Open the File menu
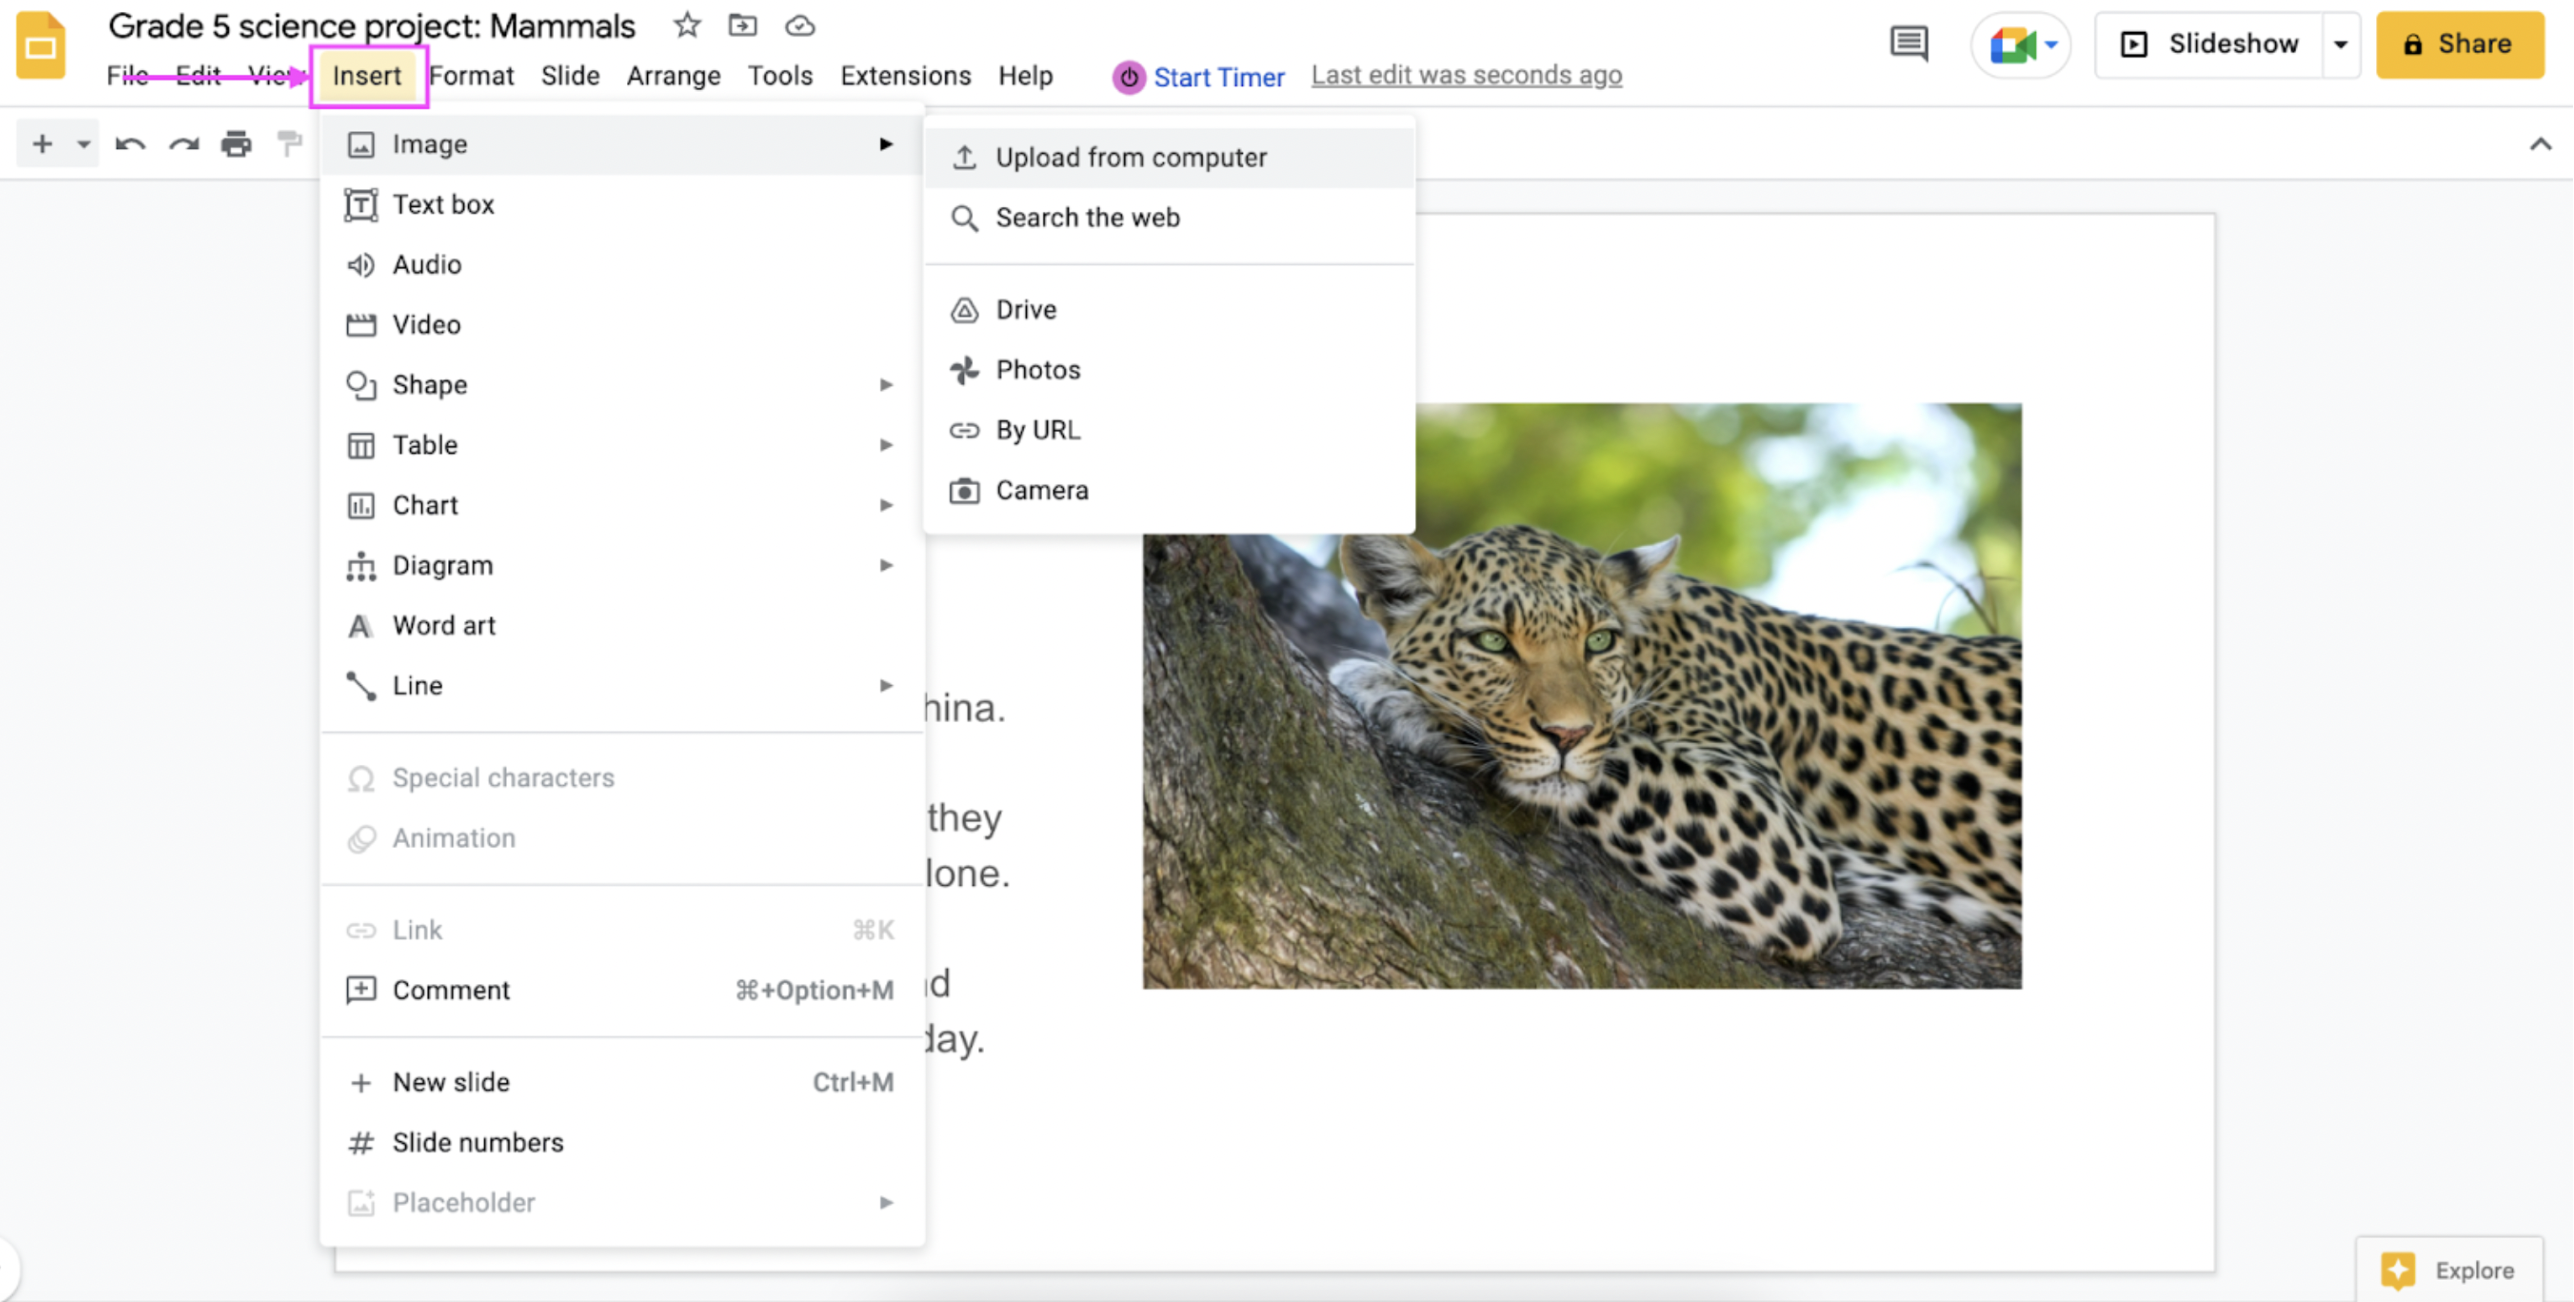This screenshot has height=1302, width=2574. point(127,76)
